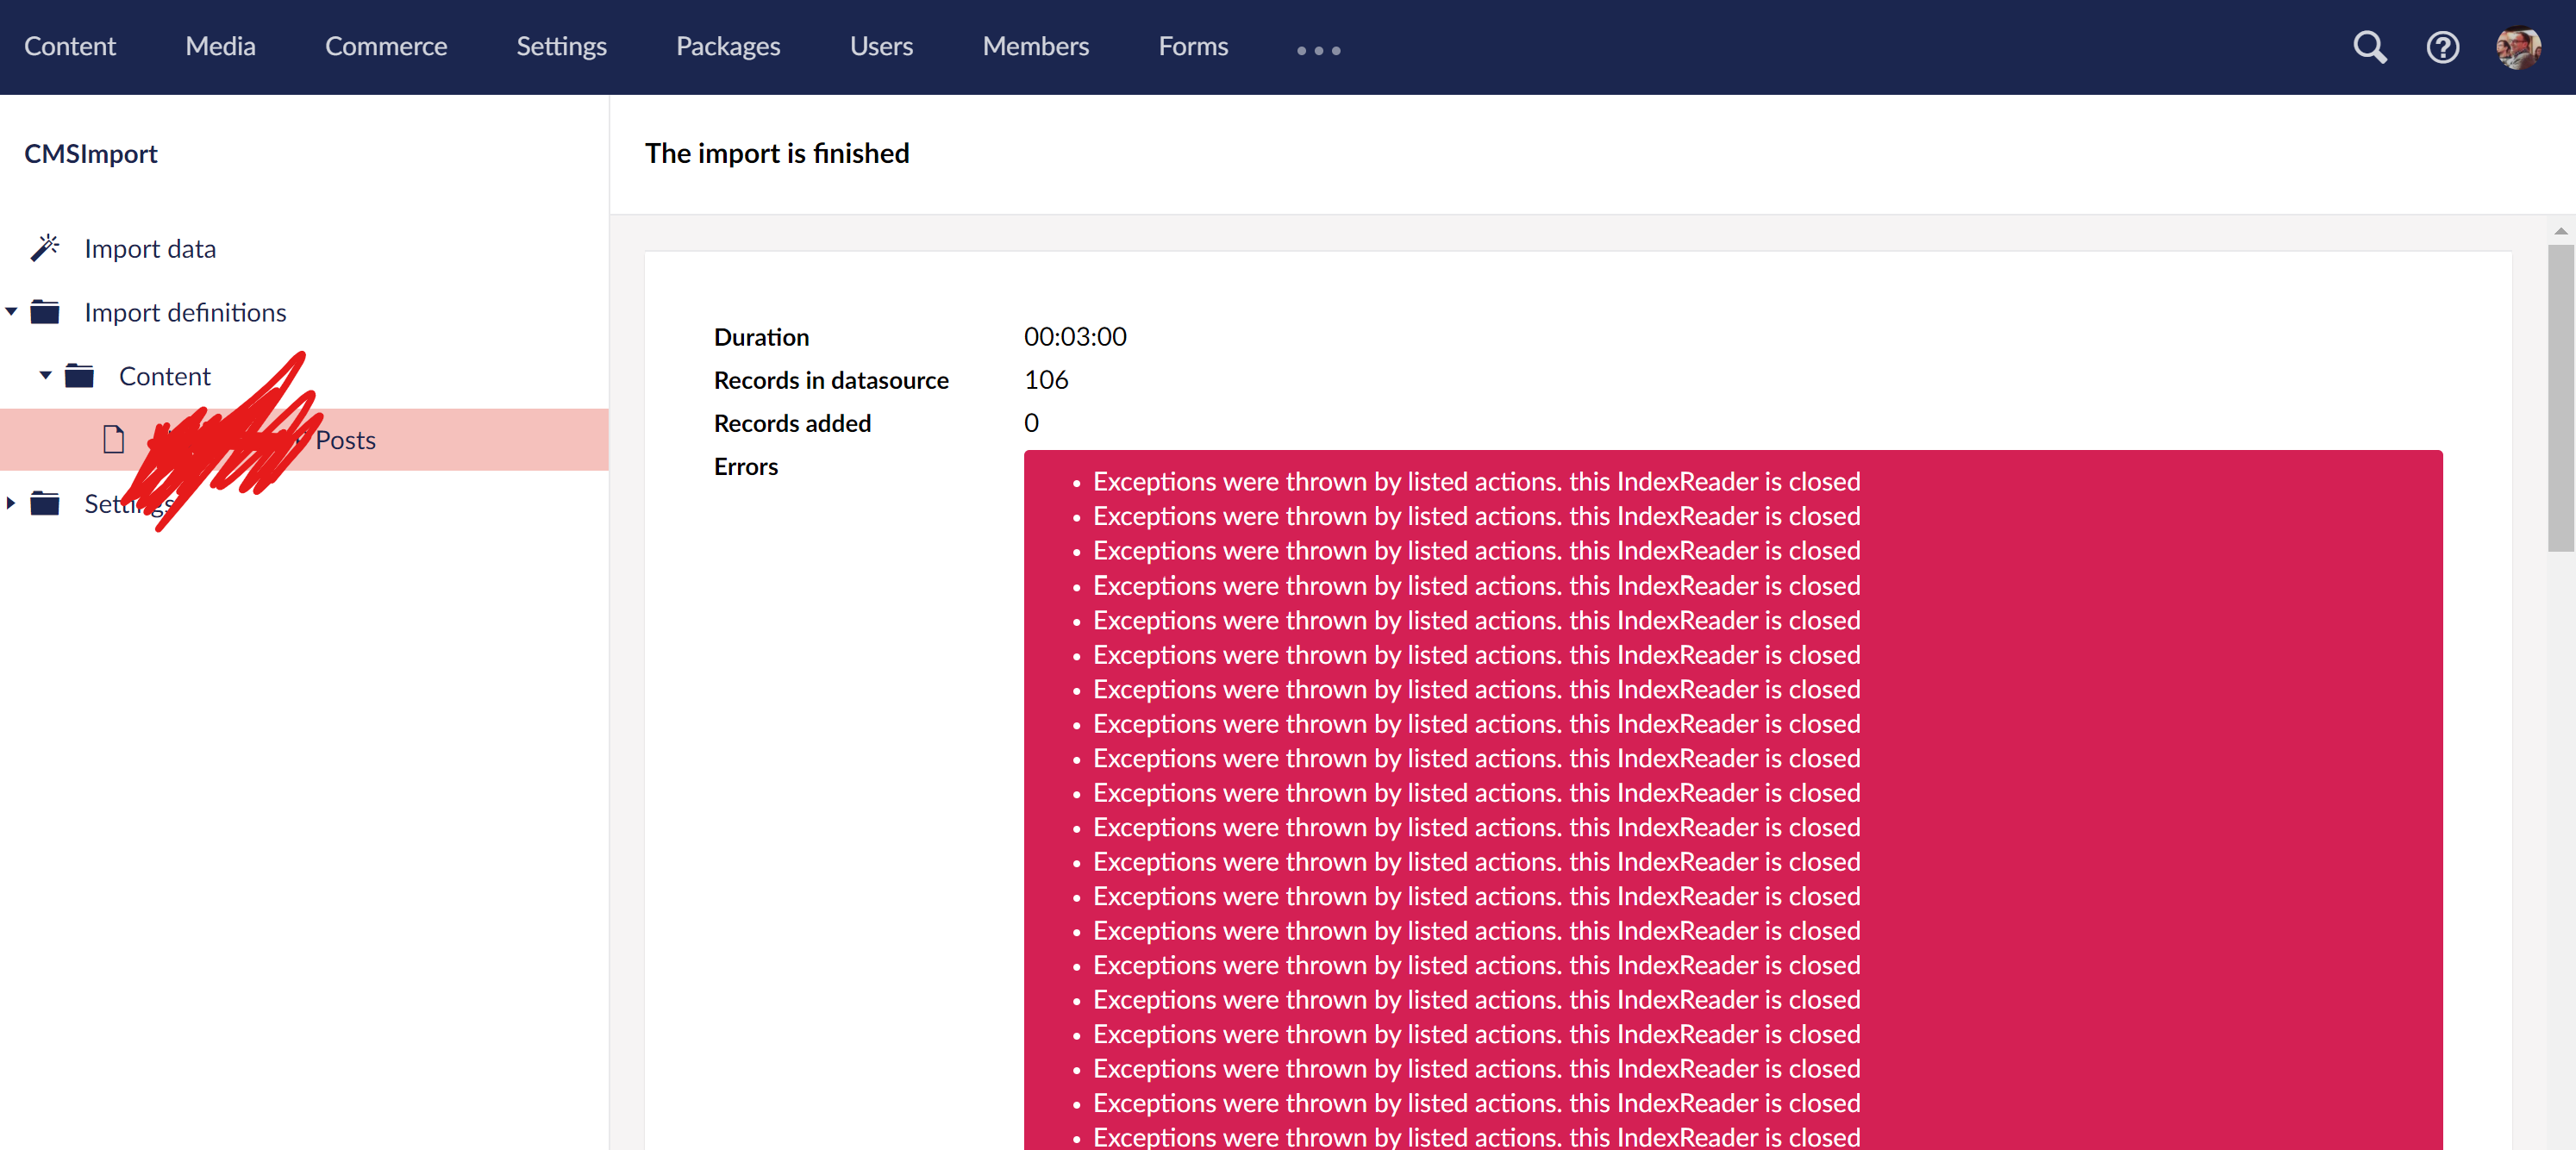Collapse the Content folder arrow
The height and width of the screenshot is (1150, 2576).
[x=46, y=376]
